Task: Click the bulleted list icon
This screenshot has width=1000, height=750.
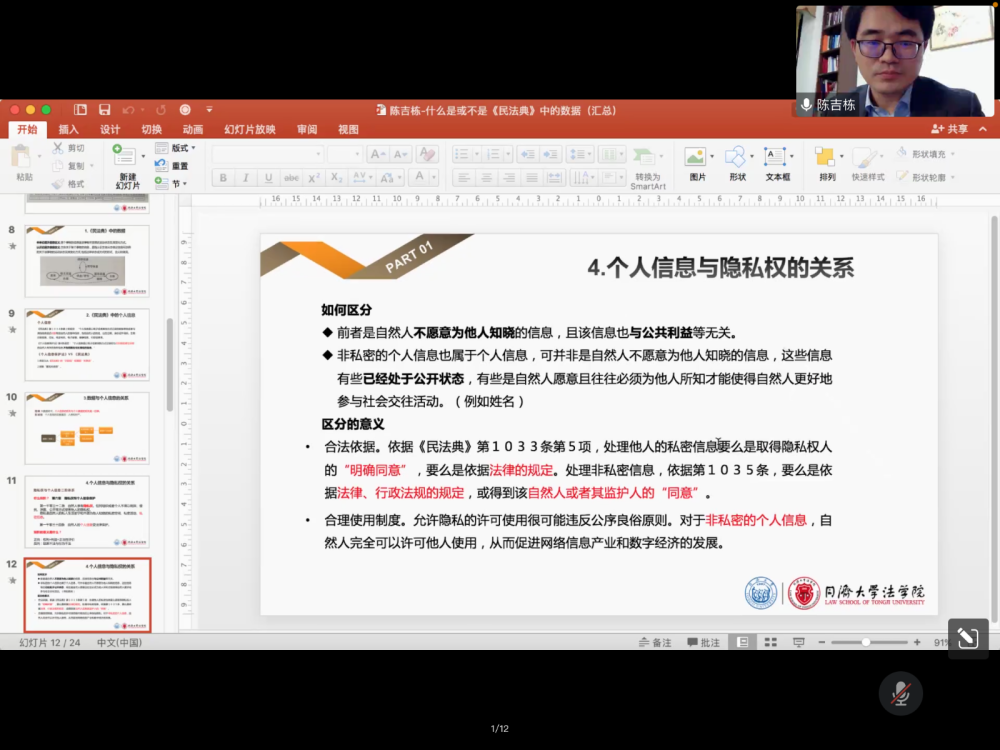Action: point(462,154)
